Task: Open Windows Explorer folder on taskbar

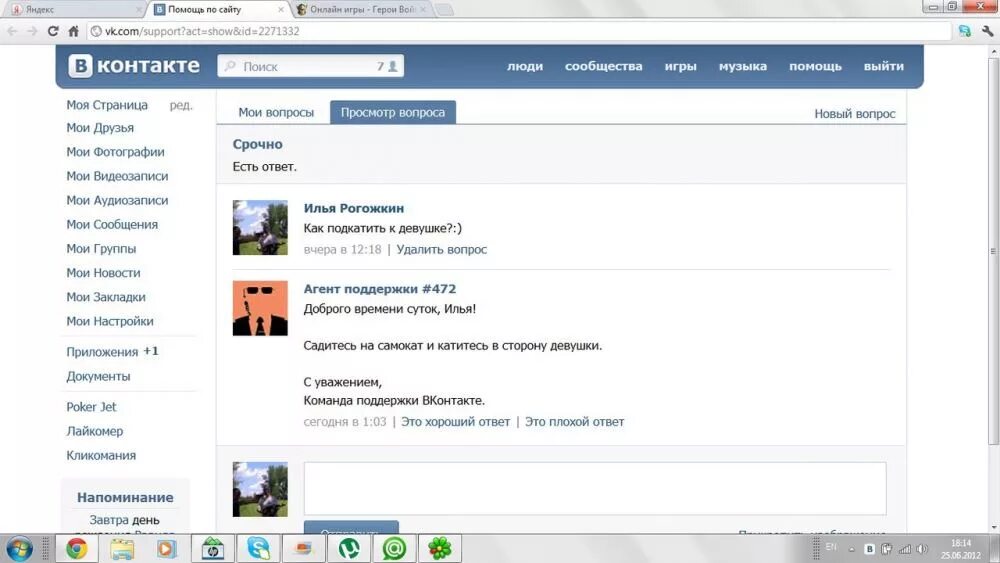Action: pos(122,548)
